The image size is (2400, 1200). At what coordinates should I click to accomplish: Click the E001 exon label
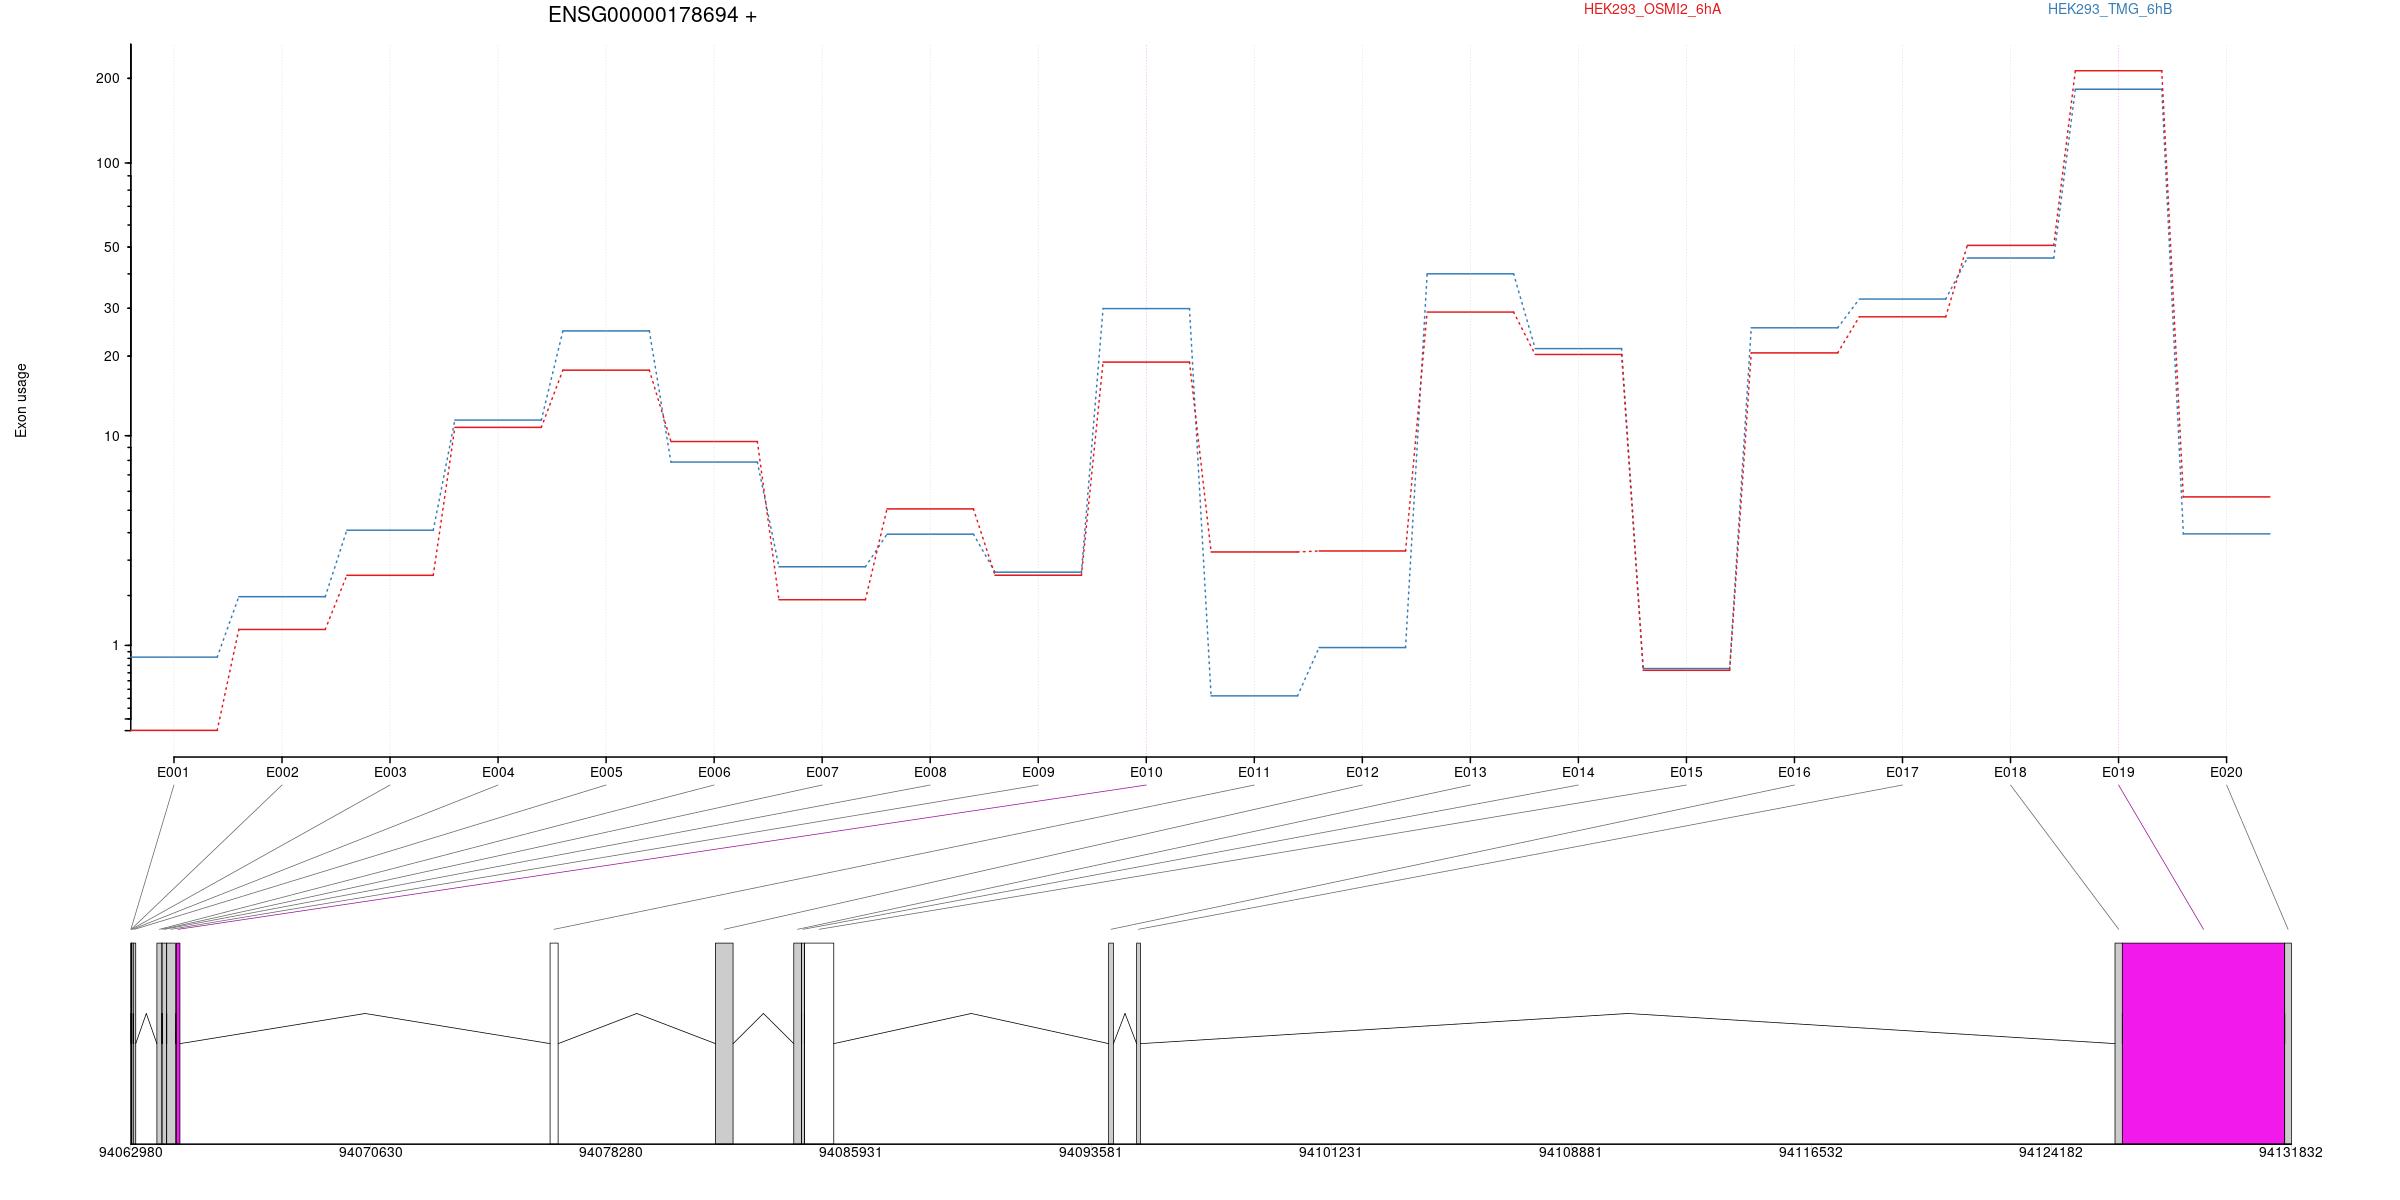coord(173,772)
